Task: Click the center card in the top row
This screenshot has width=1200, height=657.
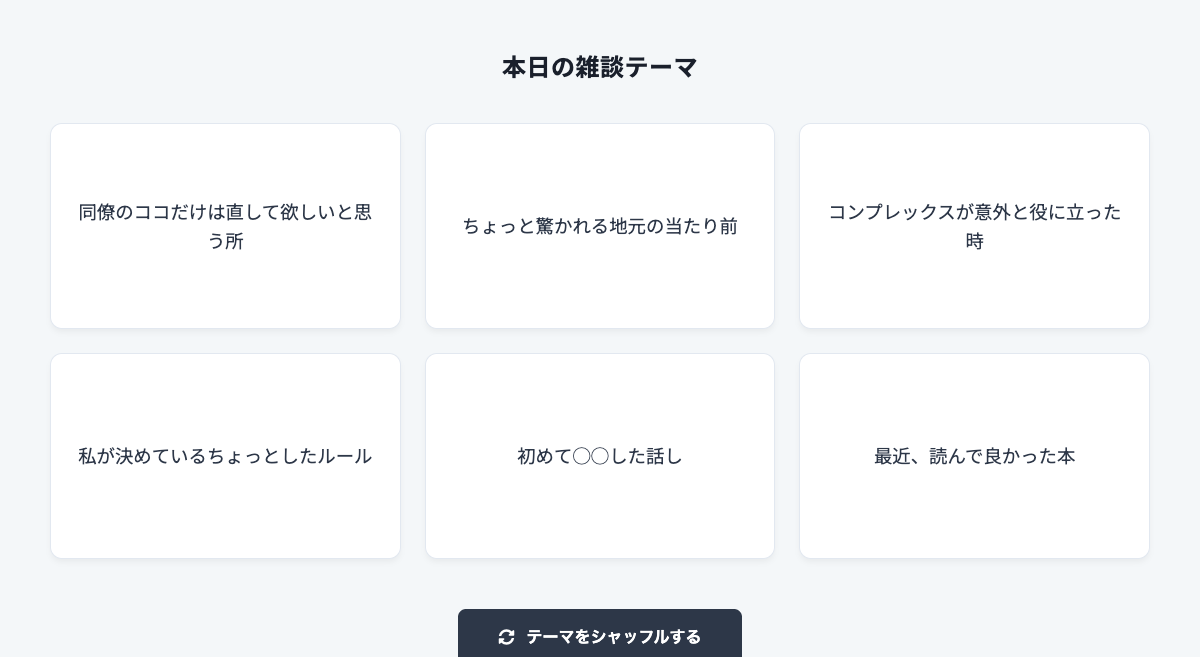Action: [x=600, y=226]
